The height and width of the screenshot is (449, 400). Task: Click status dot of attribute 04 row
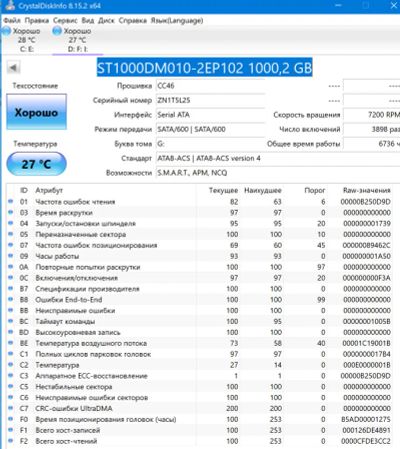click(x=10, y=223)
